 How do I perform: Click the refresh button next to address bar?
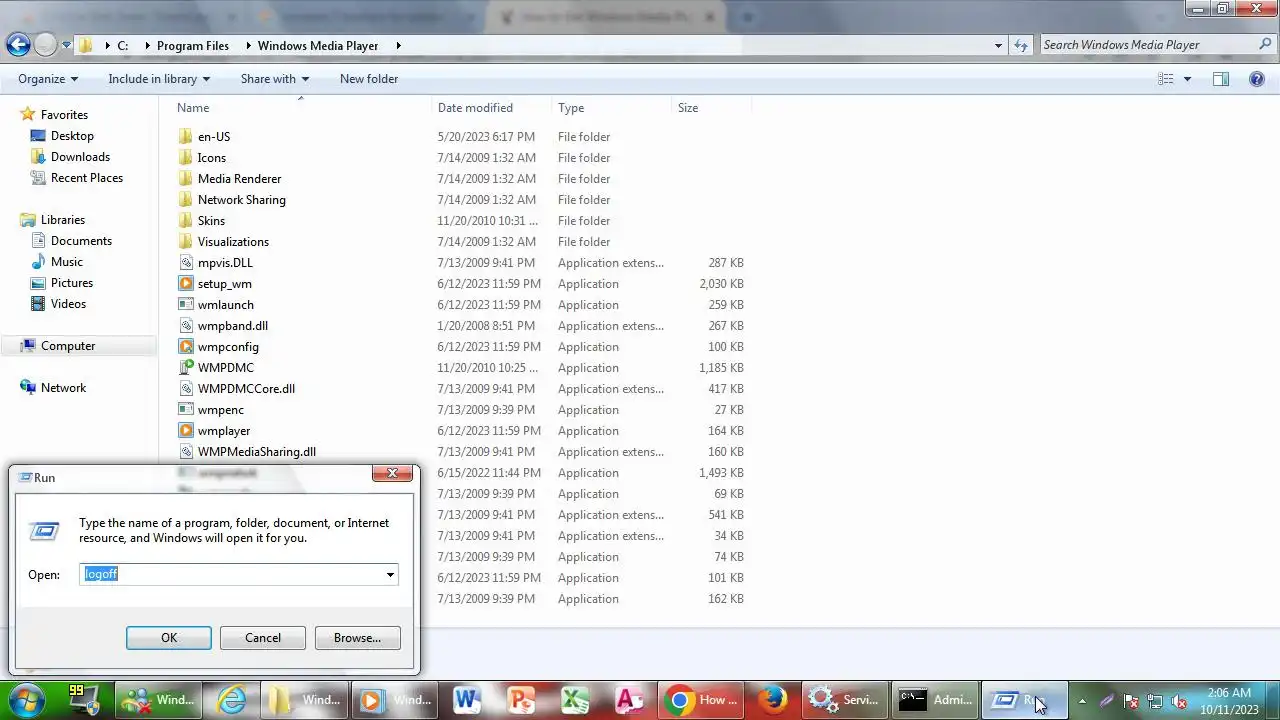[x=1020, y=45]
